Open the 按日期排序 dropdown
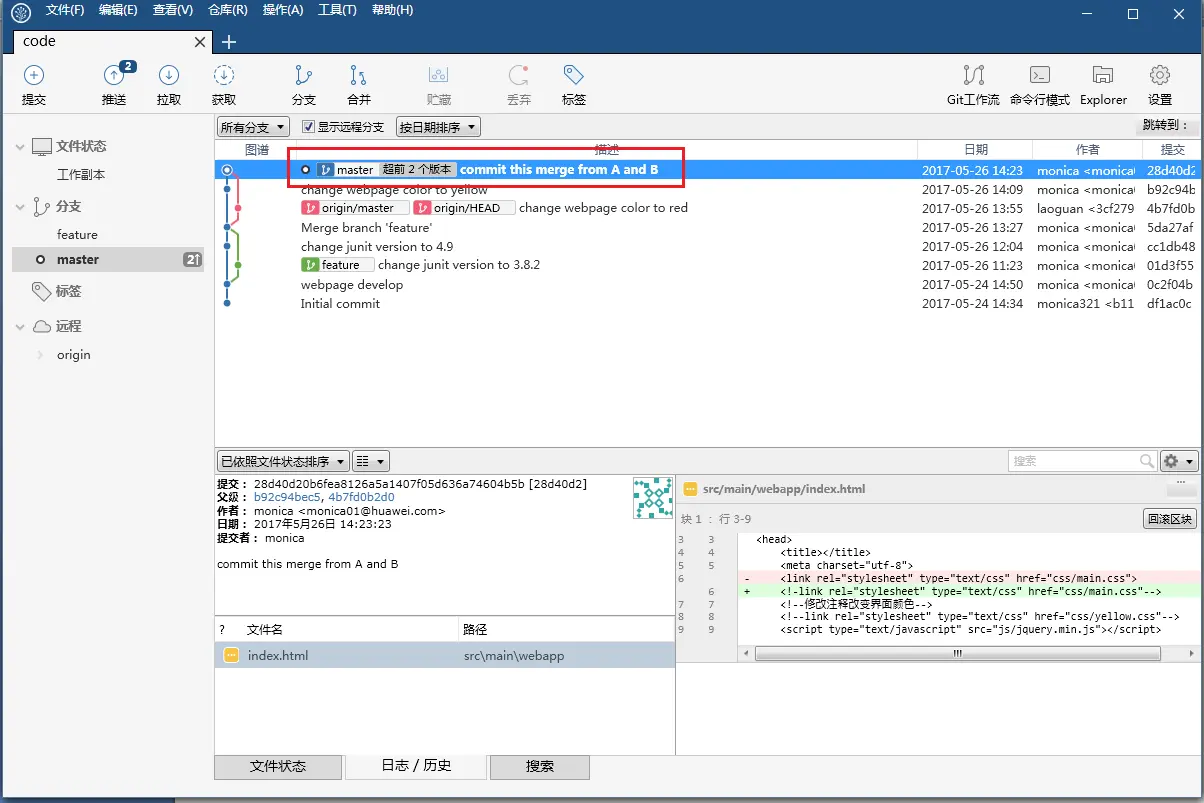Screen dimensions: 1204x803 click(438, 127)
